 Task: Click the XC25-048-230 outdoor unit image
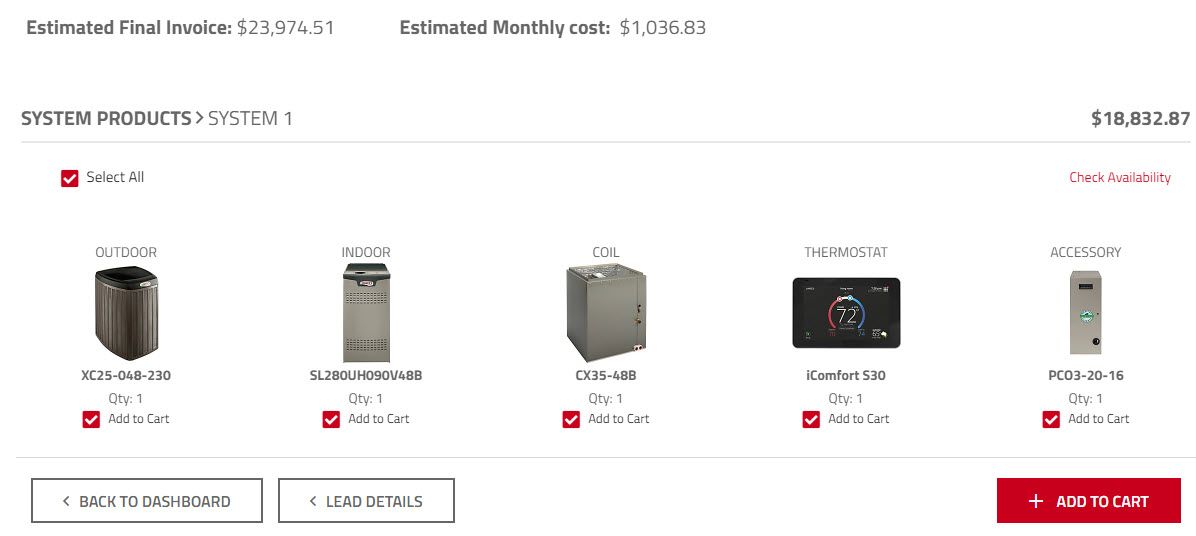[x=127, y=313]
